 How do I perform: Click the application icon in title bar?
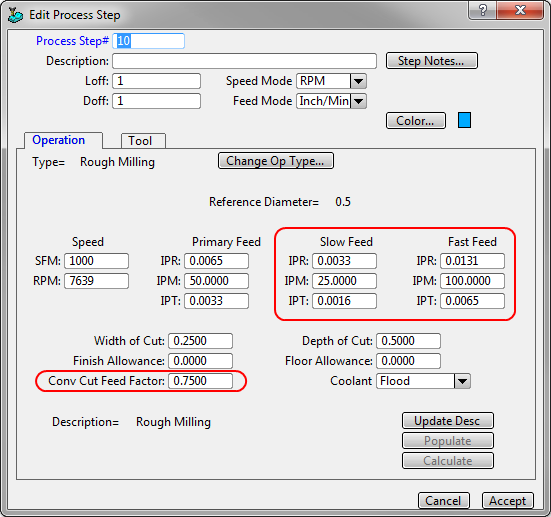[15, 15]
